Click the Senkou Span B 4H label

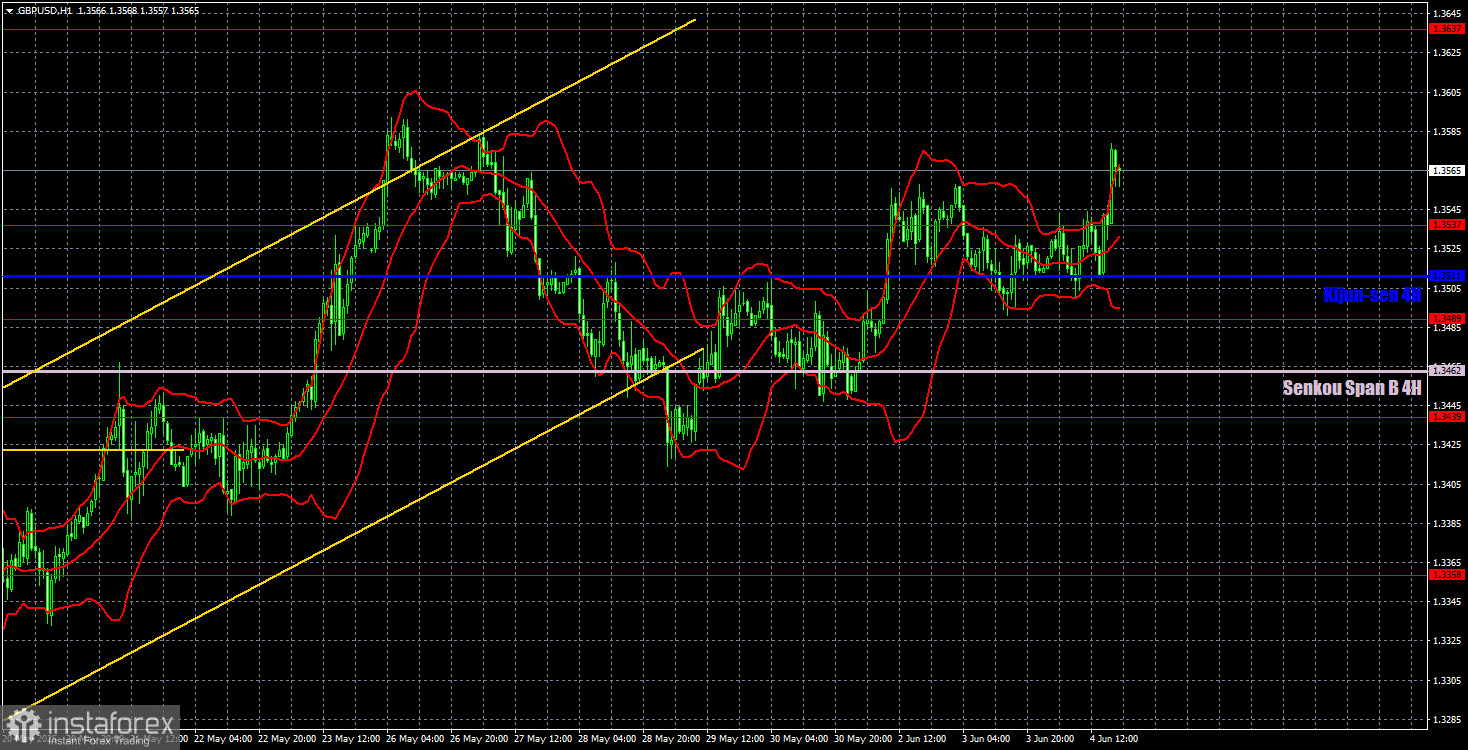1351,388
